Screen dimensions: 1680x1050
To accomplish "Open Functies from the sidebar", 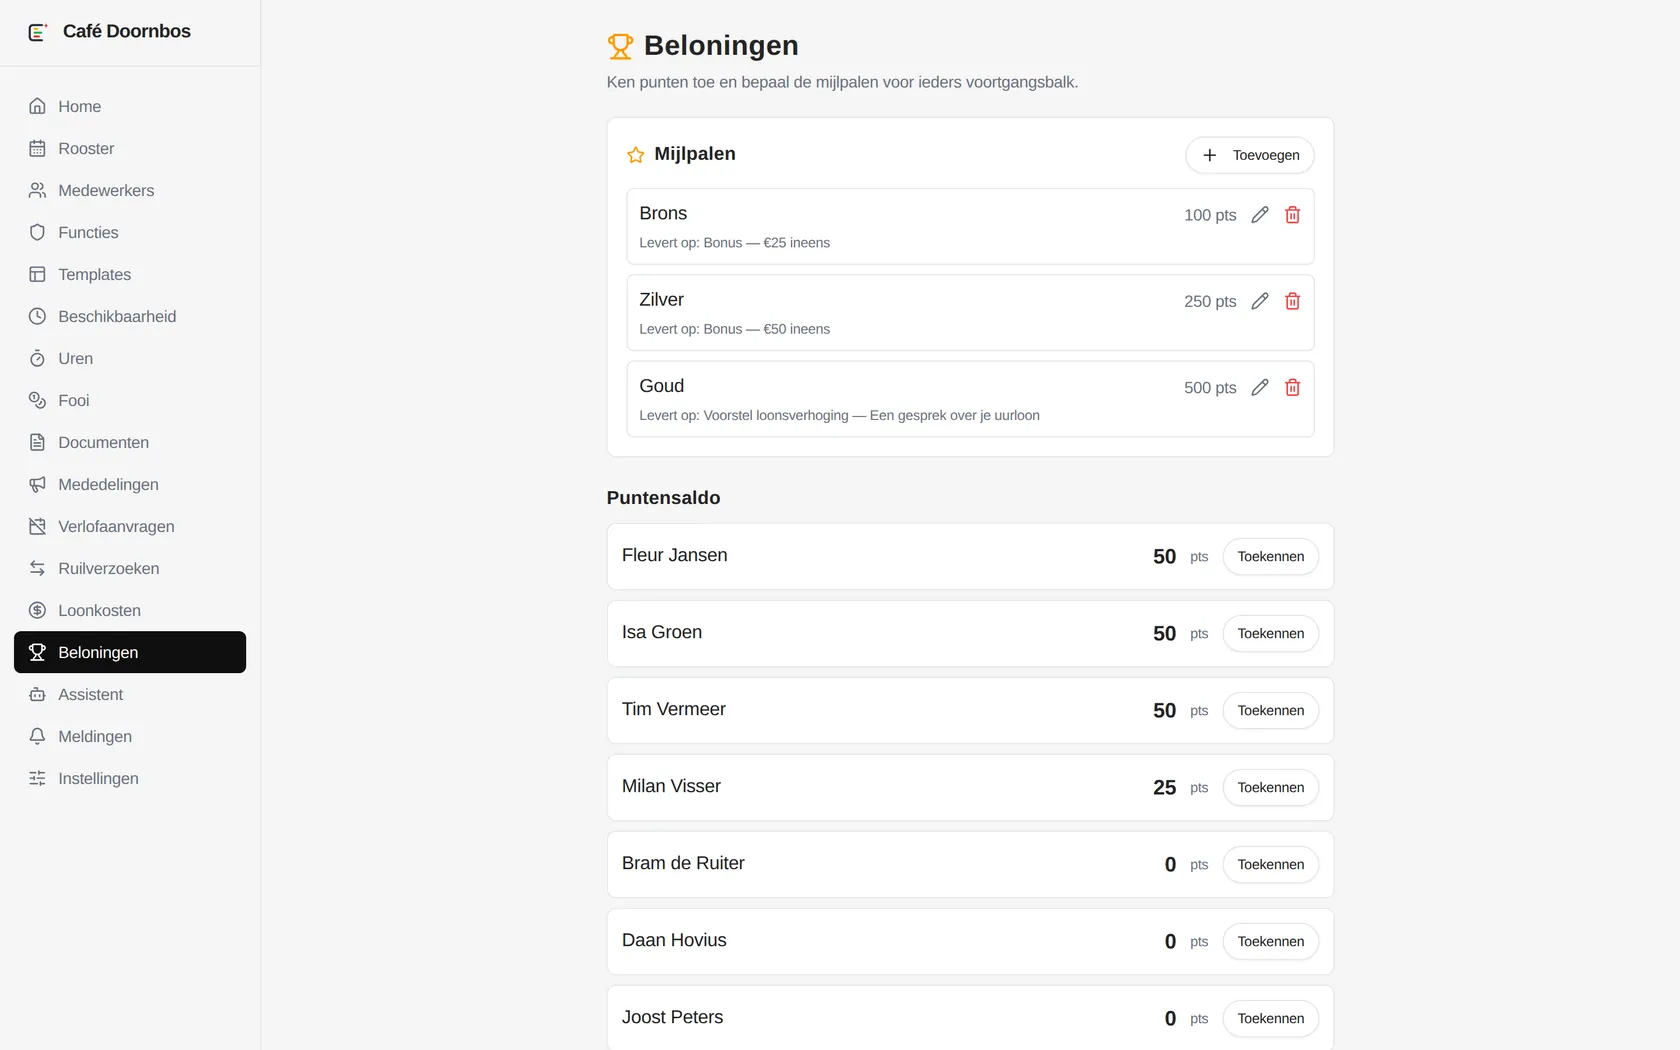I will (130, 232).
